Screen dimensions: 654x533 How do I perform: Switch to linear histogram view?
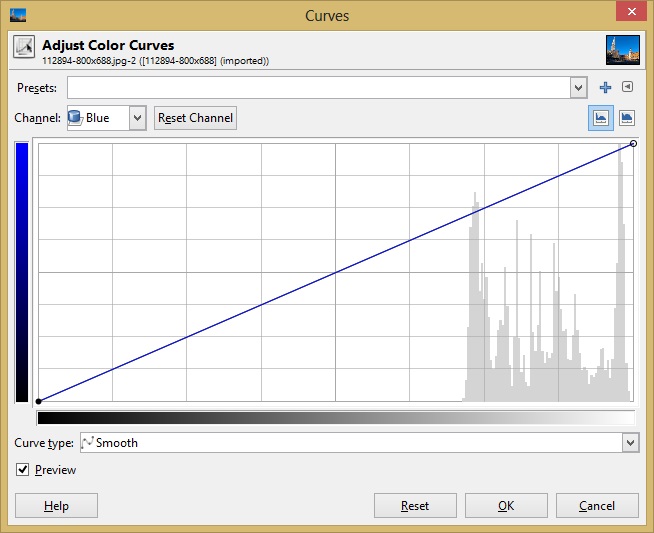tap(602, 118)
